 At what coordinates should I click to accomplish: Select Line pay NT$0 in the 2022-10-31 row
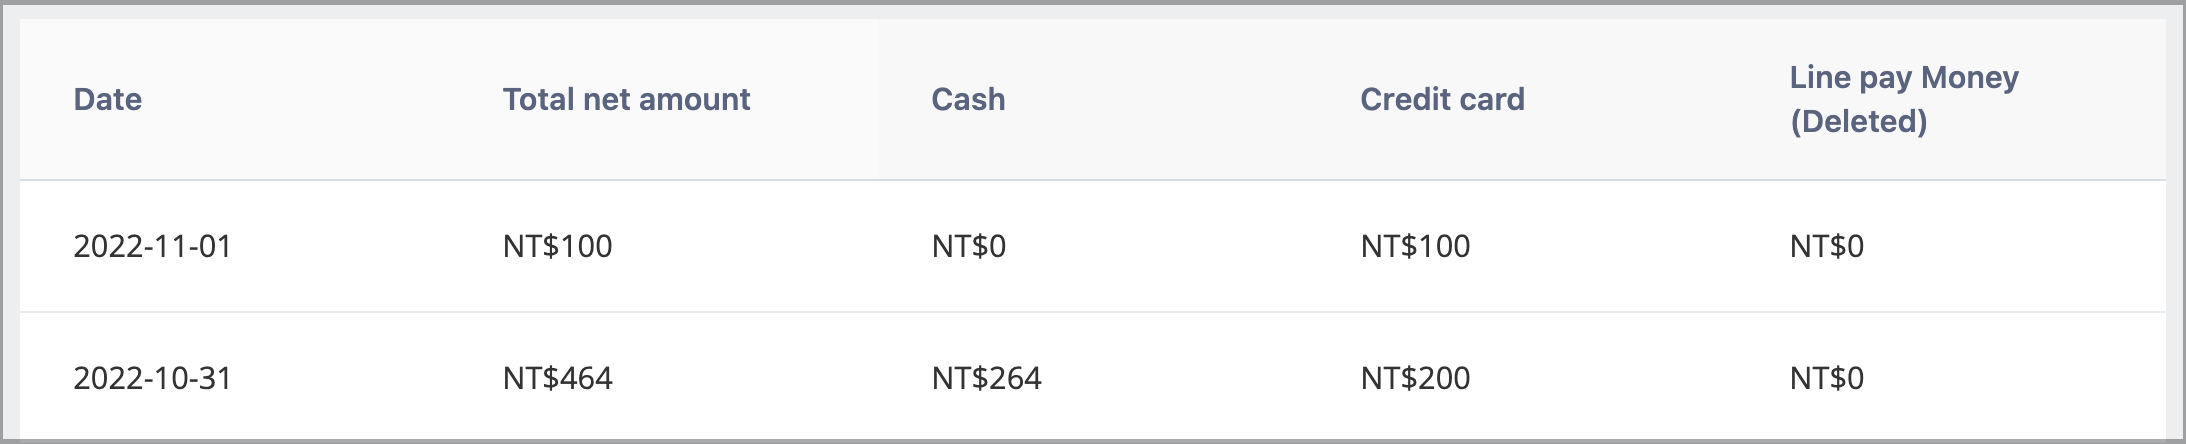pos(1826,378)
